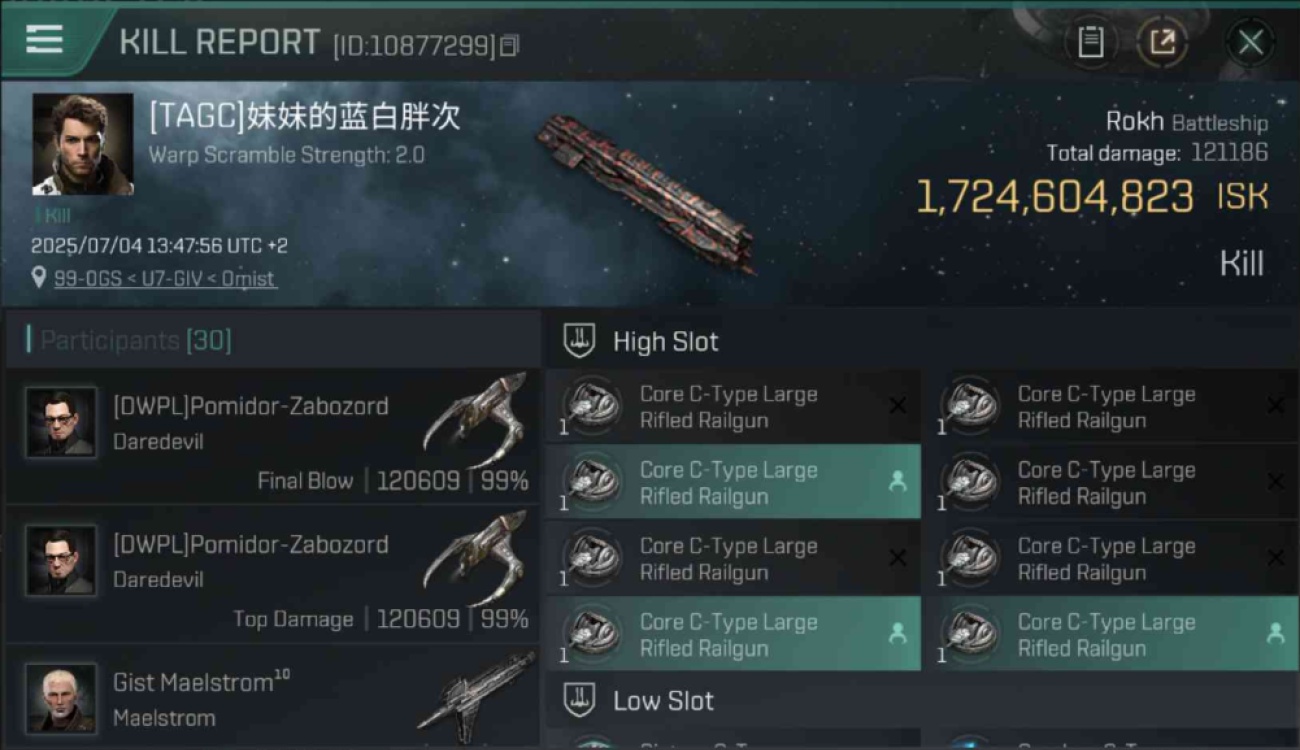Click the clipboard icon in the header
The image size is (1300, 750).
click(1090, 42)
